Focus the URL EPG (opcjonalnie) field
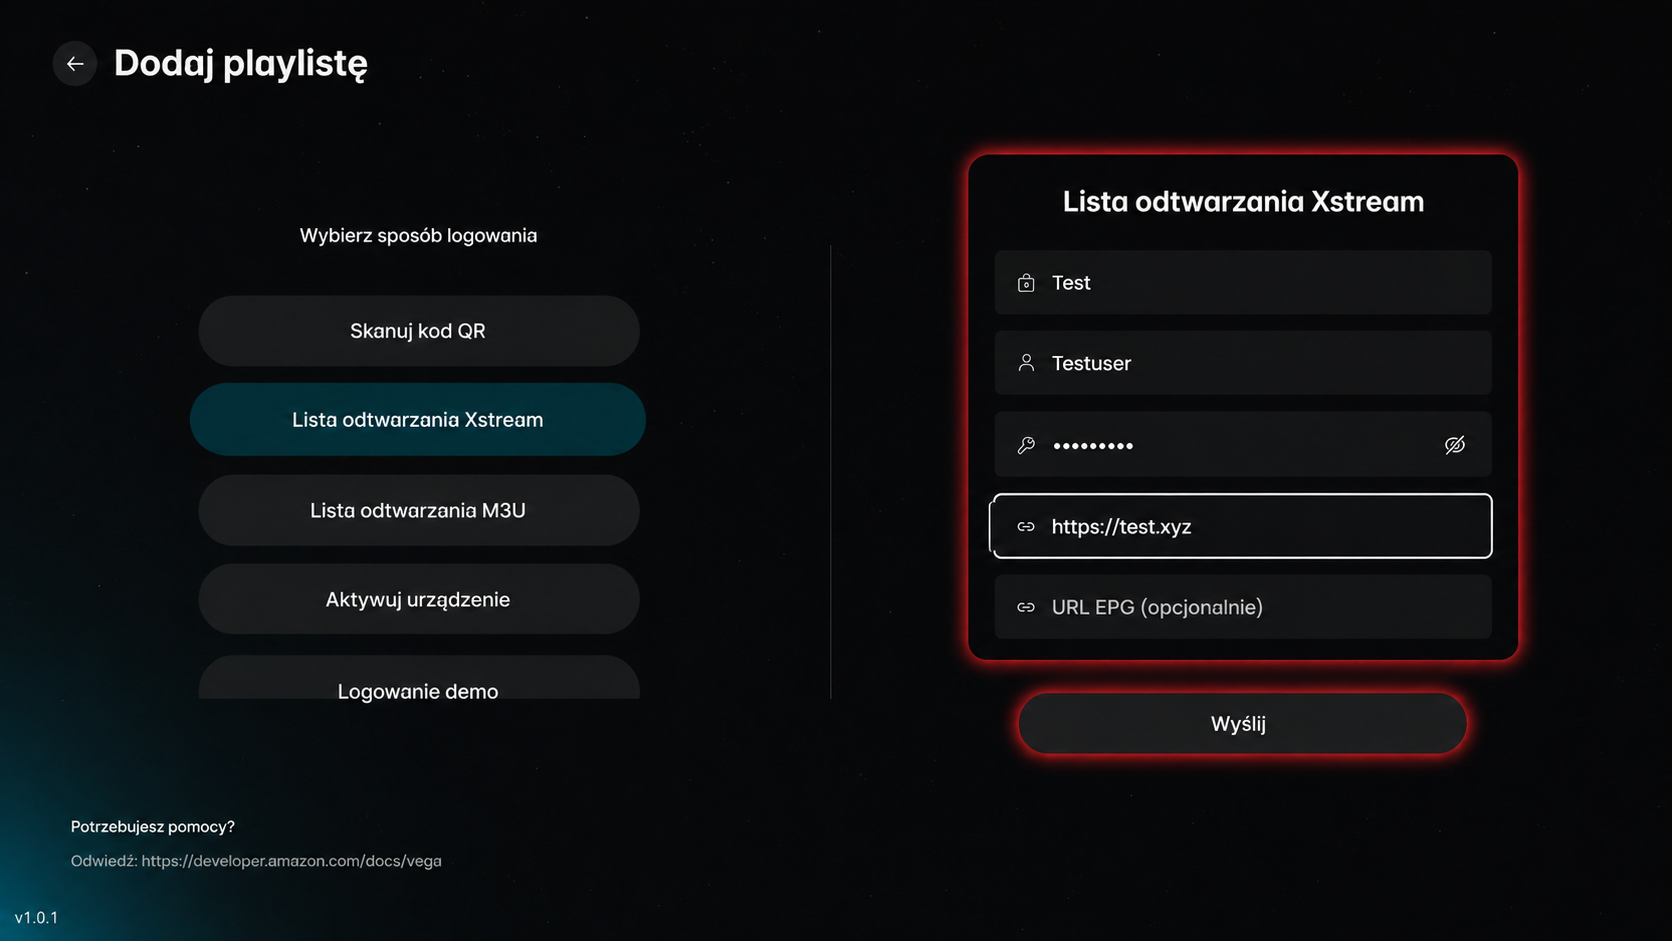This screenshot has width=1672, height=941. (1243, 607)
